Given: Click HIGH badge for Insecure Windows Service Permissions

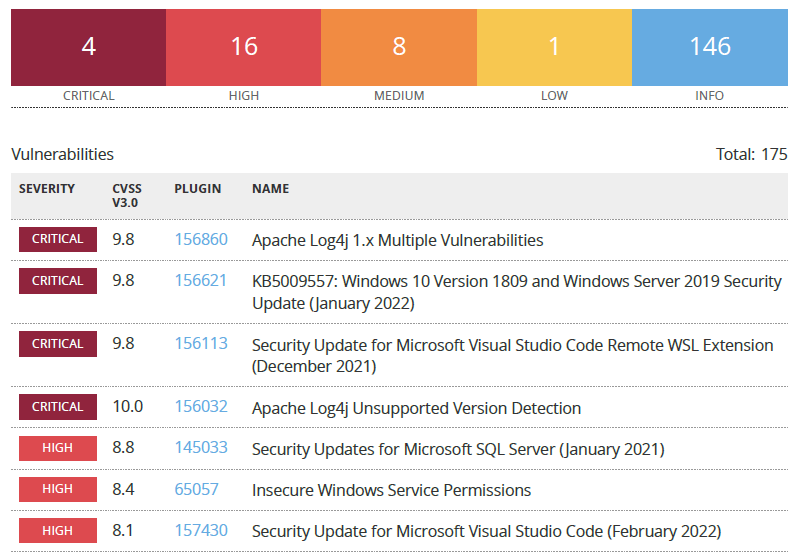Looking at the screenshot, I should point(58,489).
